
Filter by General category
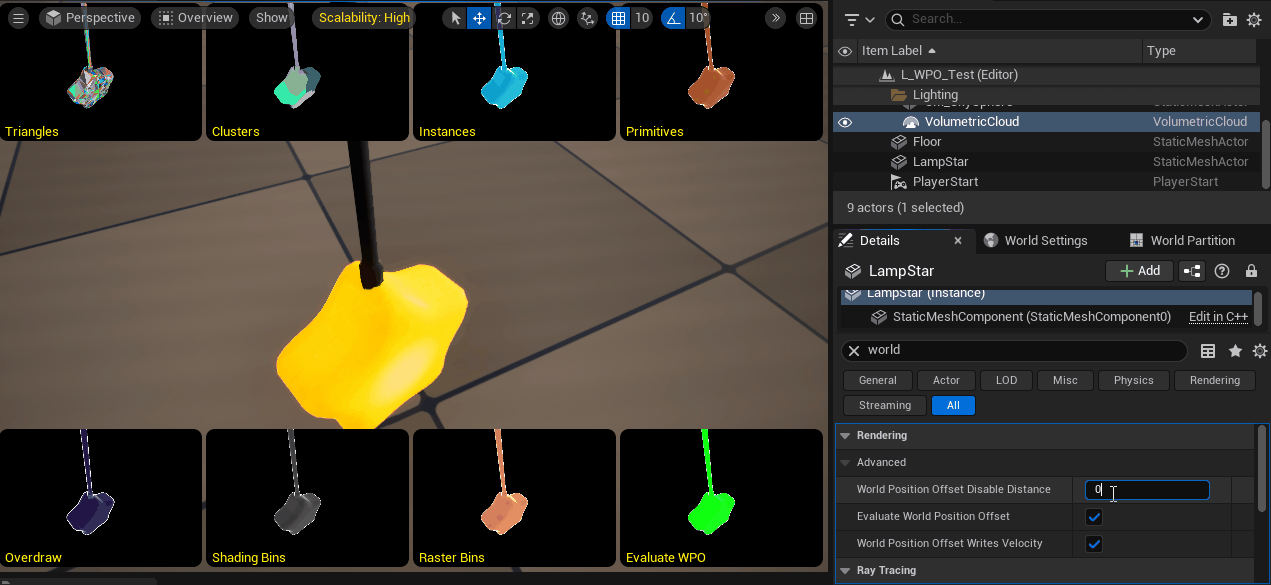click(x=878, y=380)
